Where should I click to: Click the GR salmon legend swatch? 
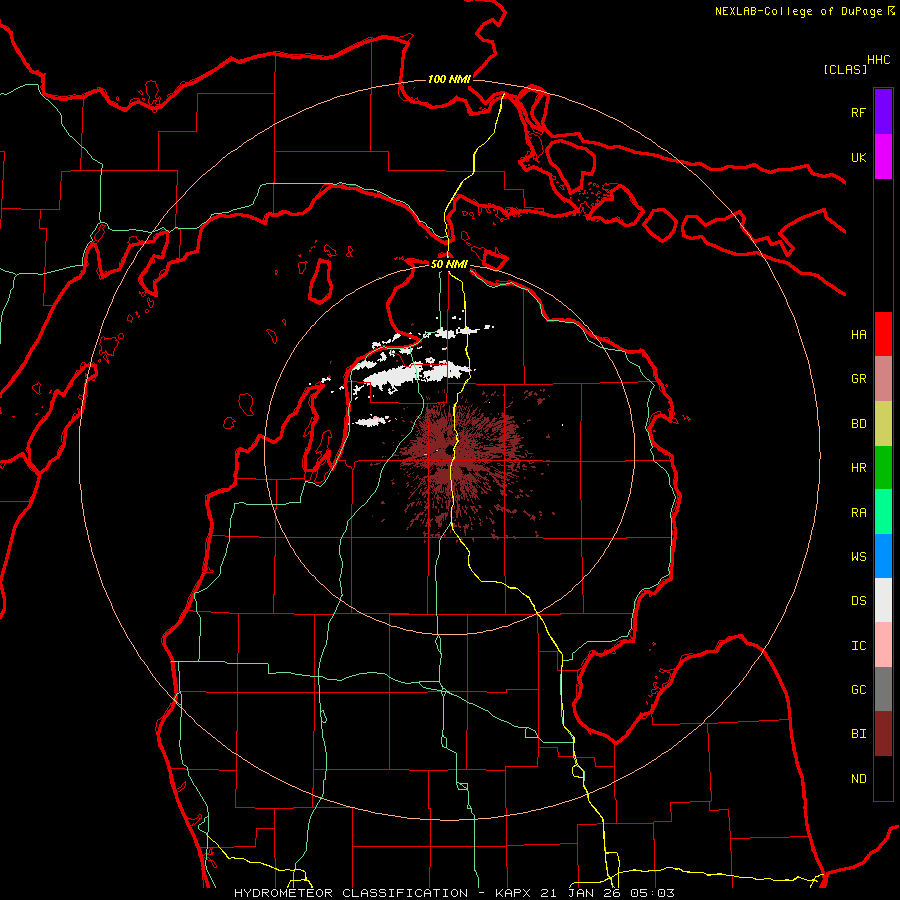[883, 378]
